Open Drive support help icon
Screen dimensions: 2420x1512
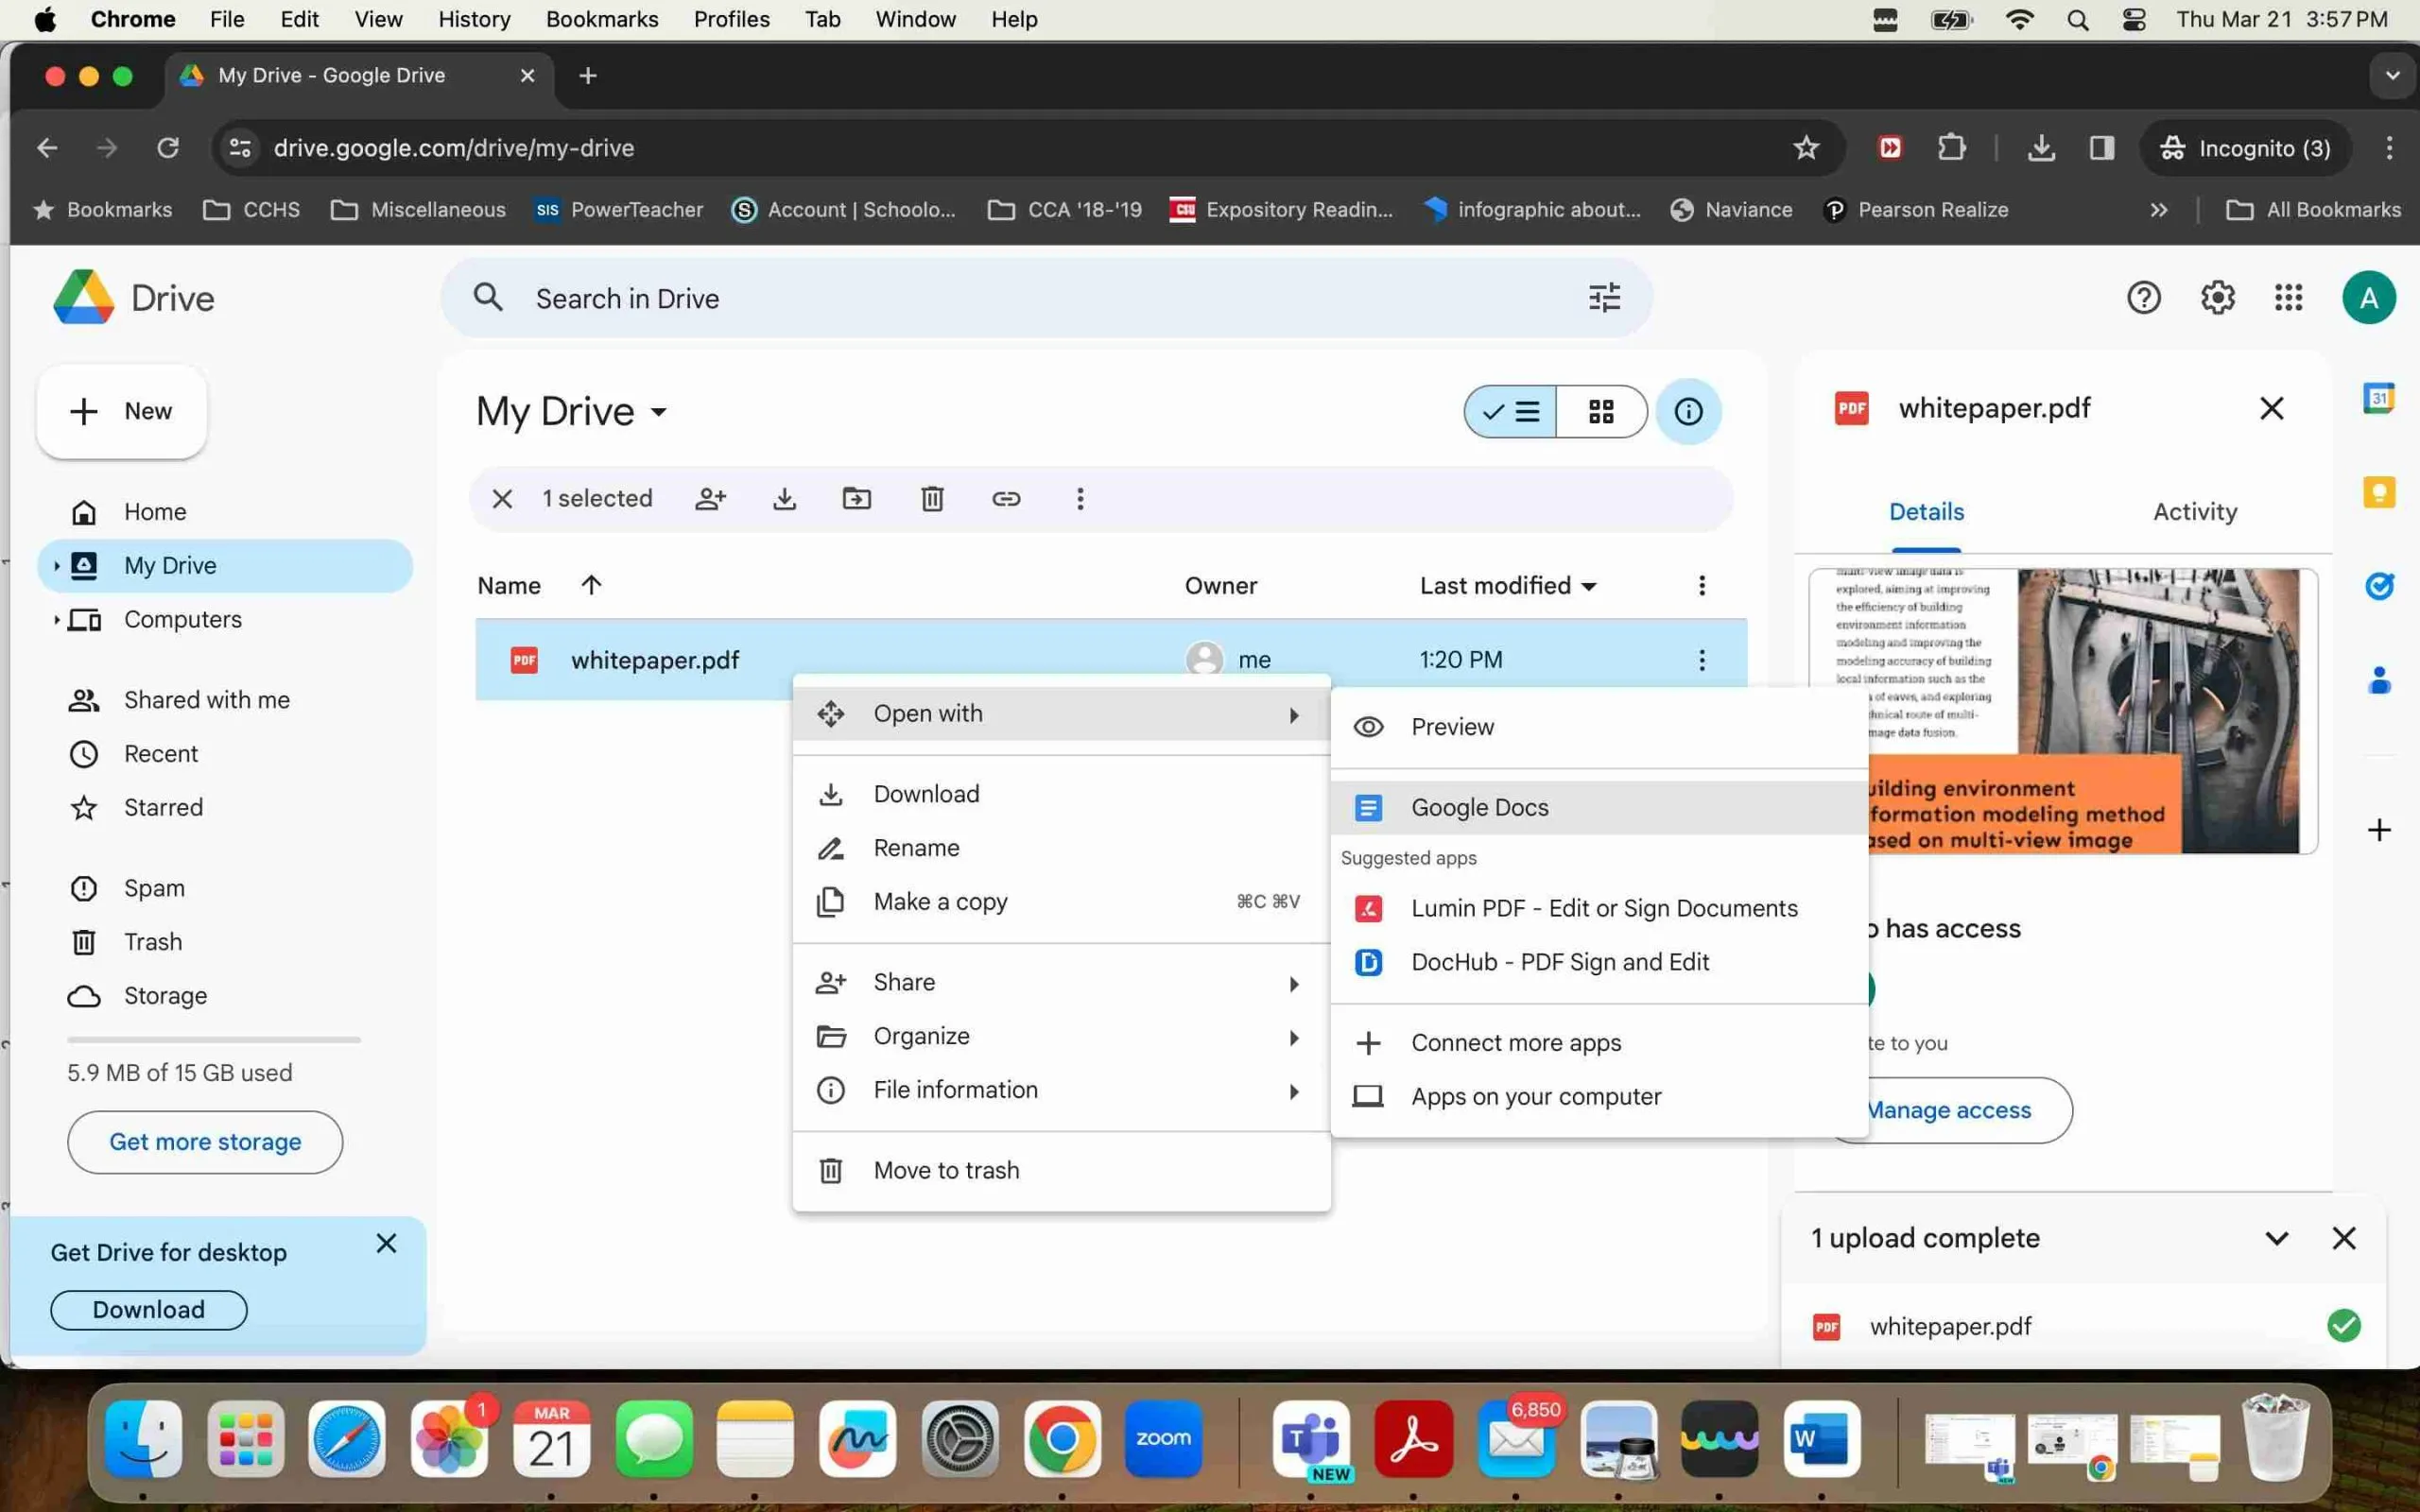(x=2144, y=298)
